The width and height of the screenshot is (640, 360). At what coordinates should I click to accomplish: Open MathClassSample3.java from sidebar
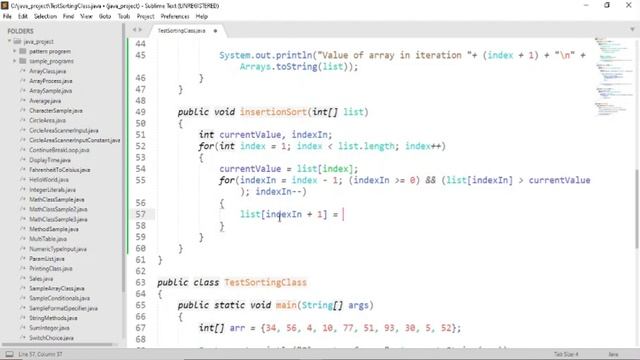(58, 219)
